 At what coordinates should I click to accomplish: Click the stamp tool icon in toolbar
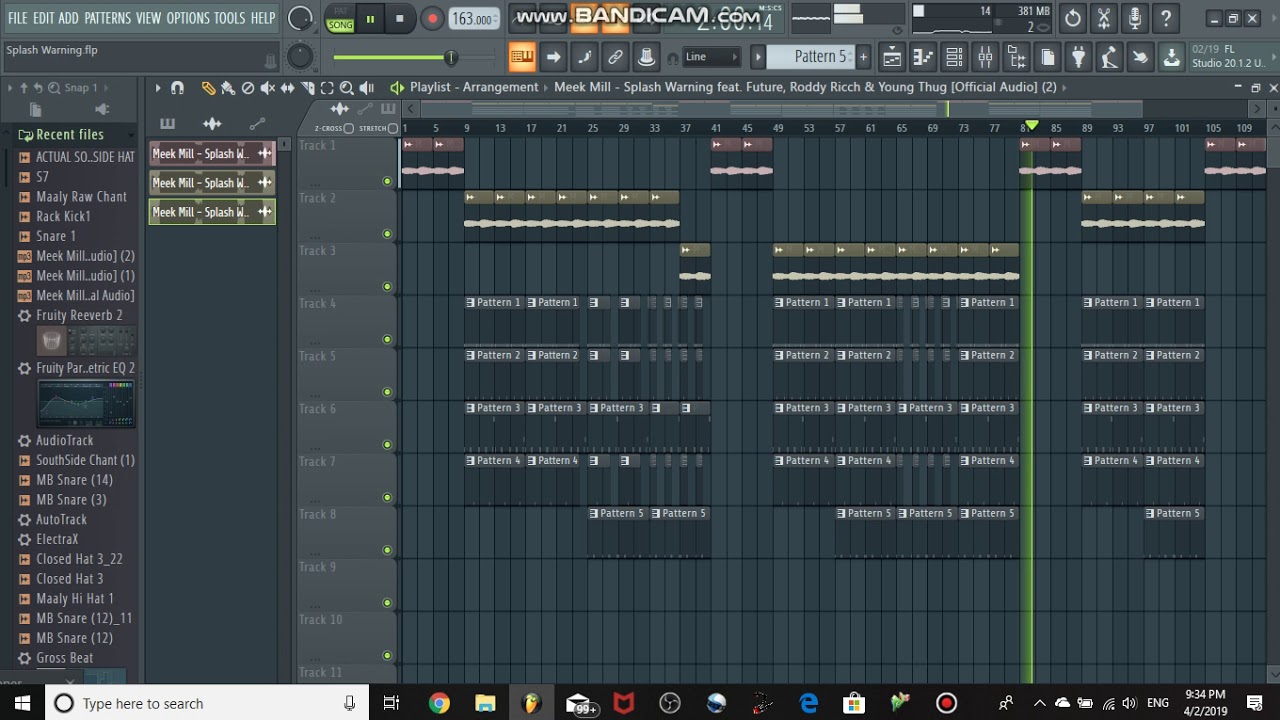[646, 57]
